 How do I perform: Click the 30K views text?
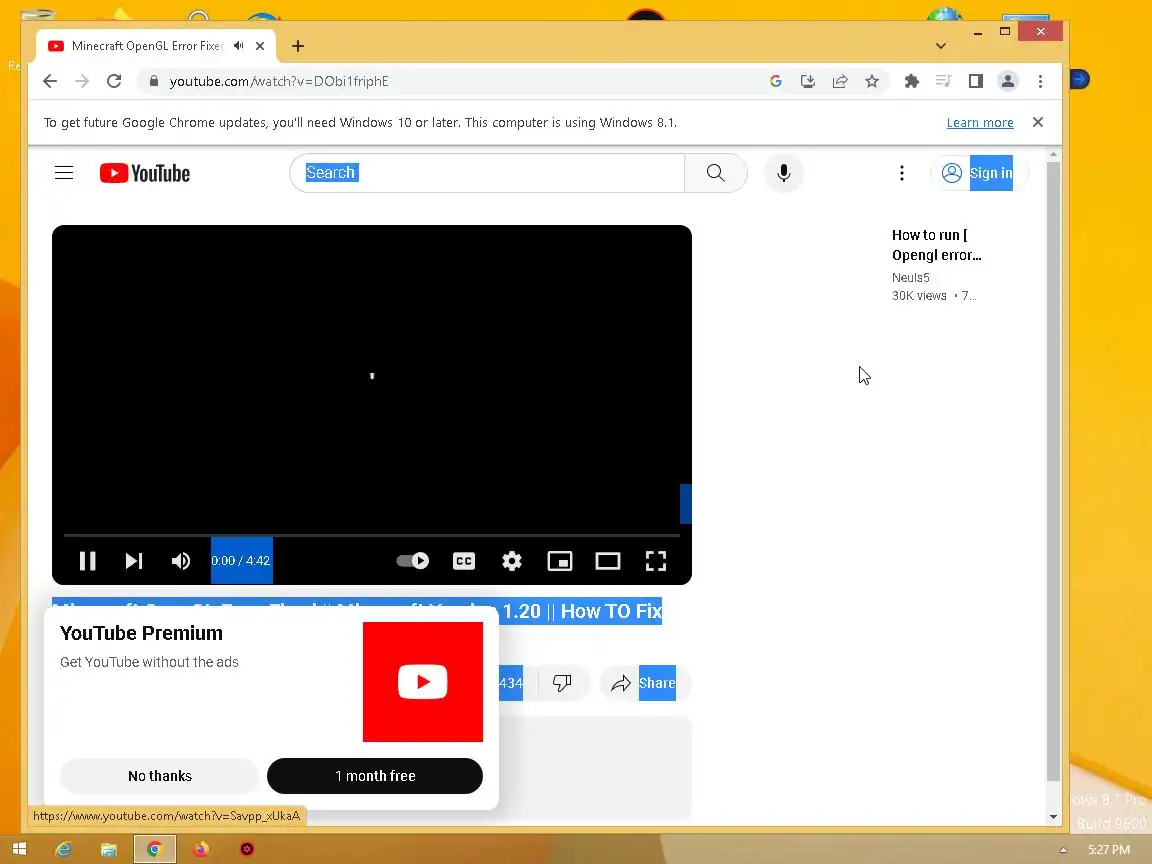(x=919, y=296)
